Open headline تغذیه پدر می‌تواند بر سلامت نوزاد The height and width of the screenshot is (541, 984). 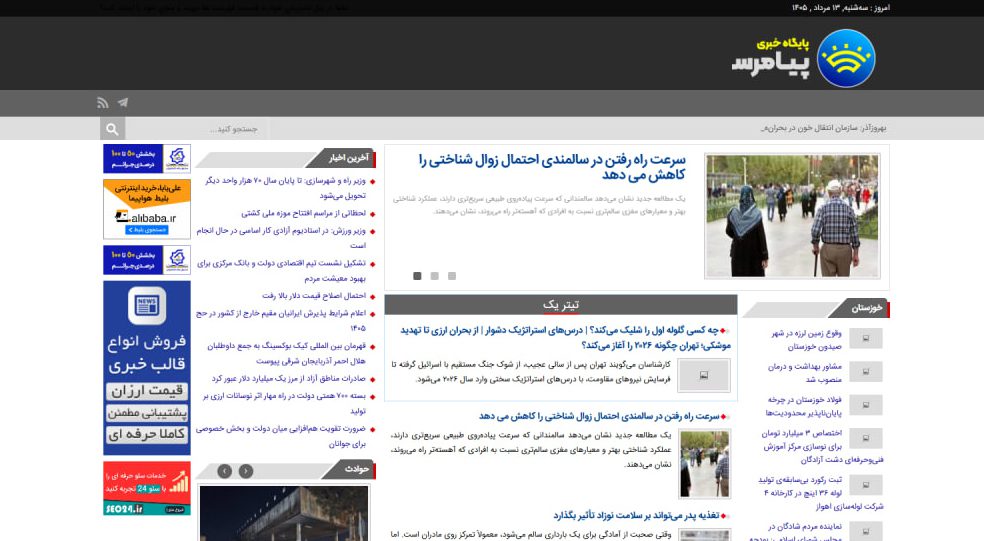pos(636,515)
